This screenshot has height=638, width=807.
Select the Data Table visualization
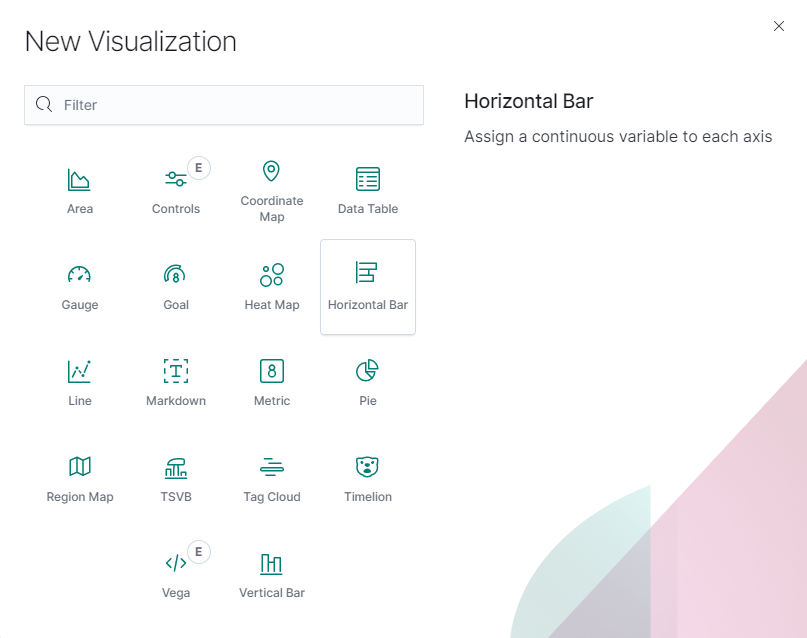(368, 191)
